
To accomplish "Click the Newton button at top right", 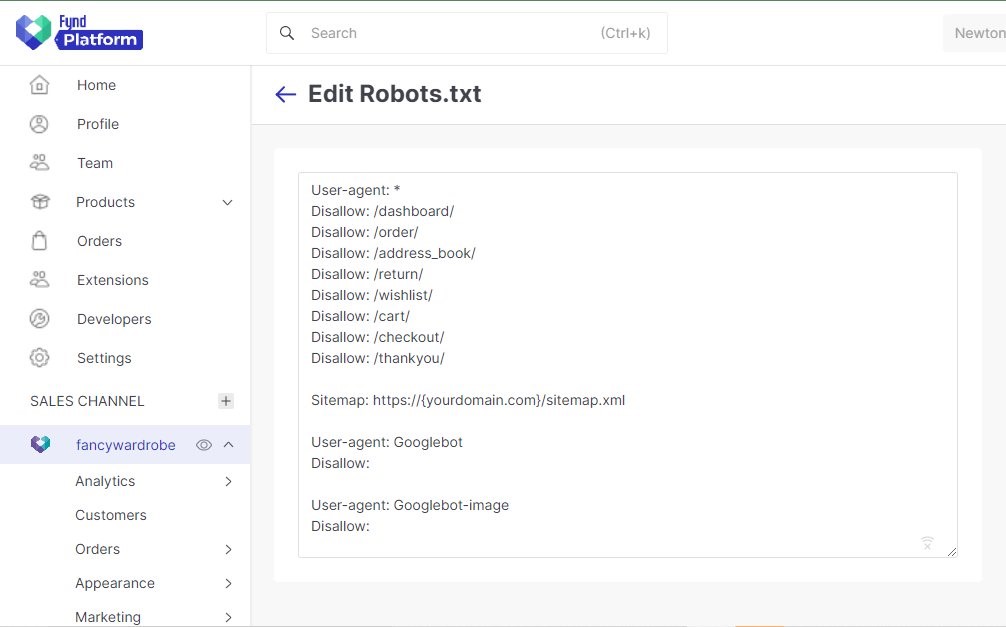I will coord(978,33).
